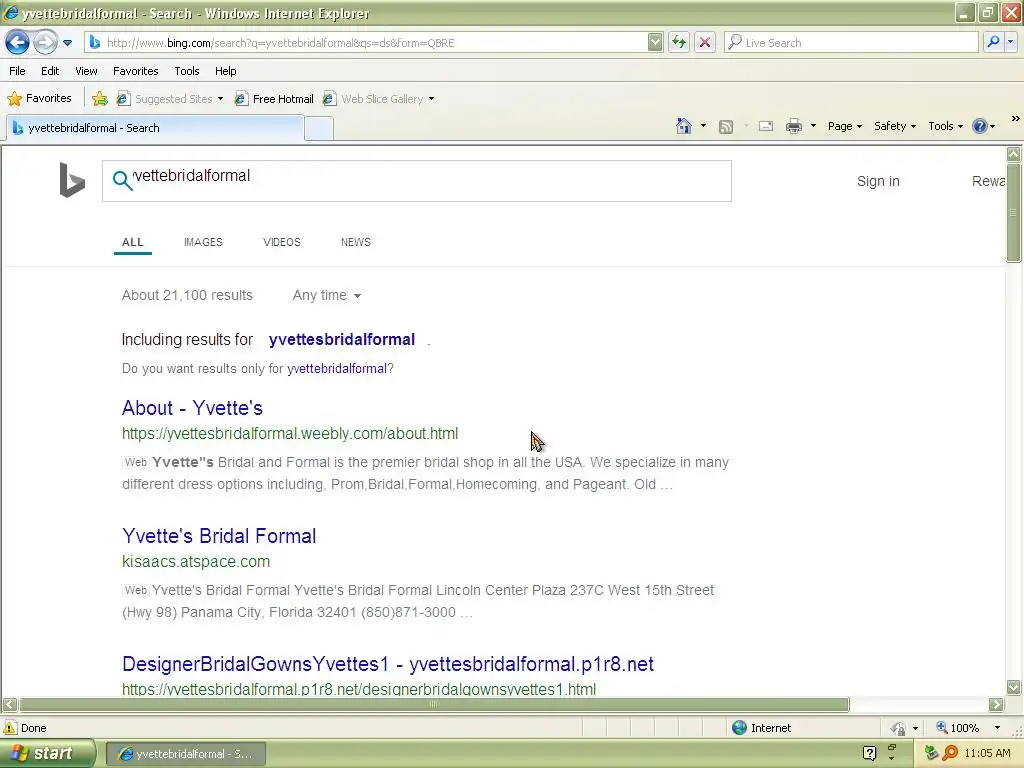Click the Read Mail envelope icon
1024x768 pixels.
766,126
